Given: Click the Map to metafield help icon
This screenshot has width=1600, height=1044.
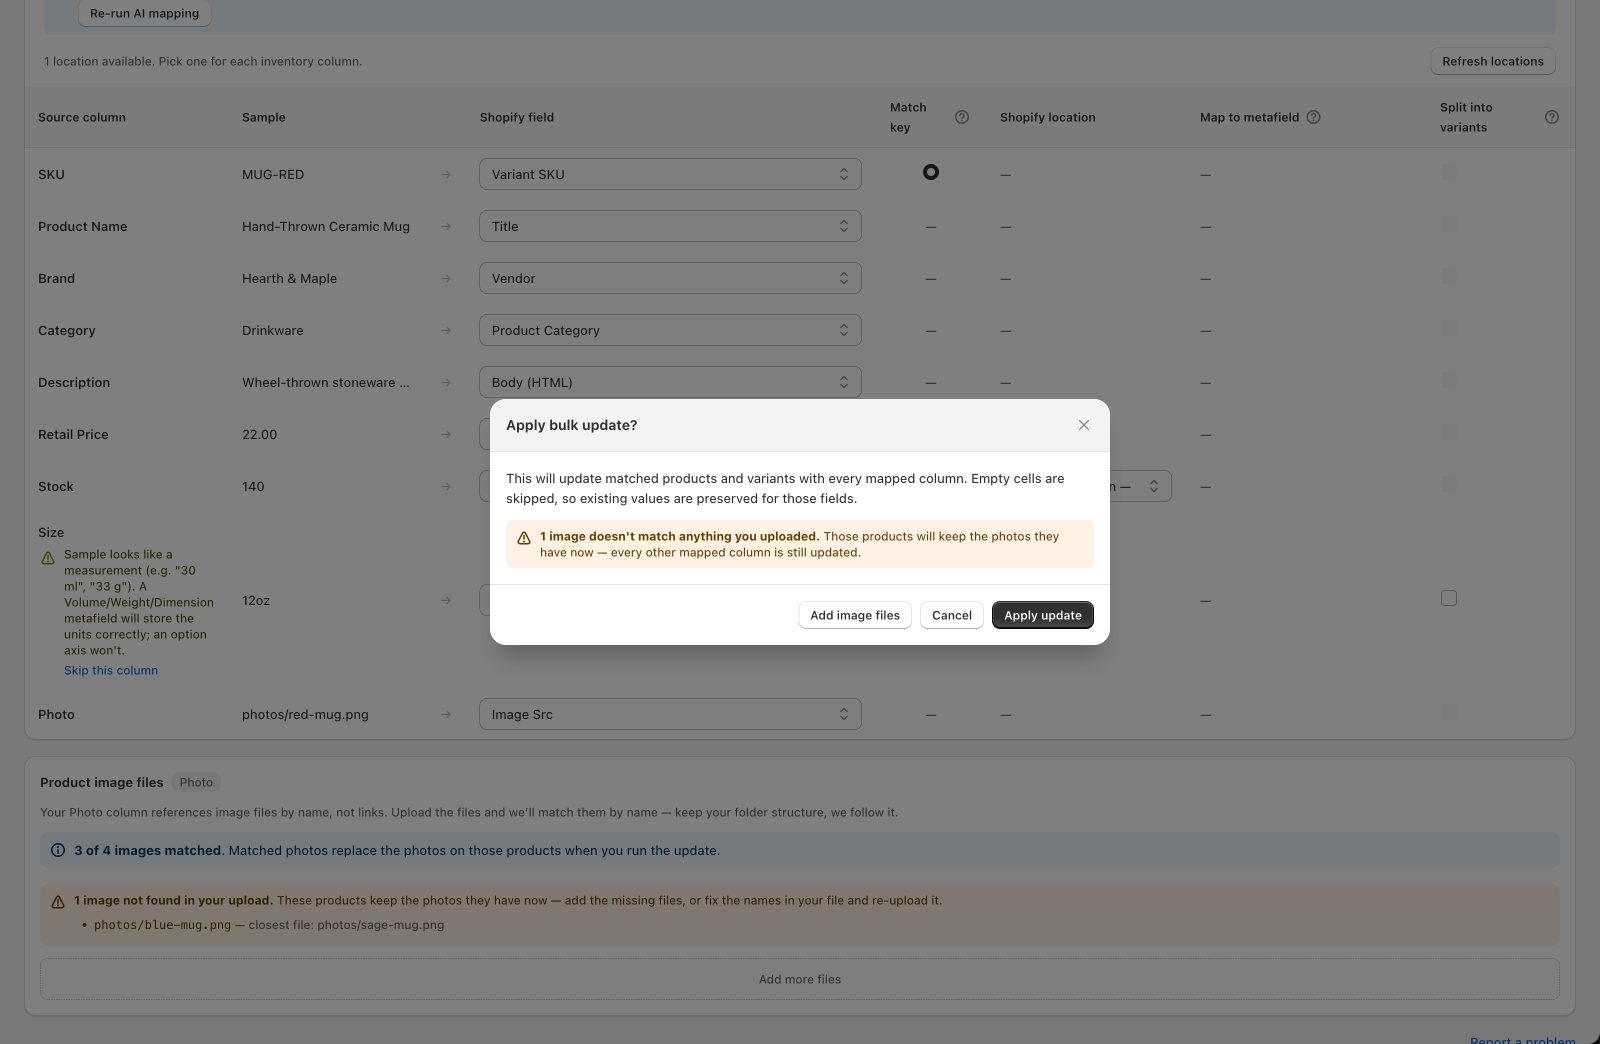Looking at the screenshot, I should point(1314,117).
